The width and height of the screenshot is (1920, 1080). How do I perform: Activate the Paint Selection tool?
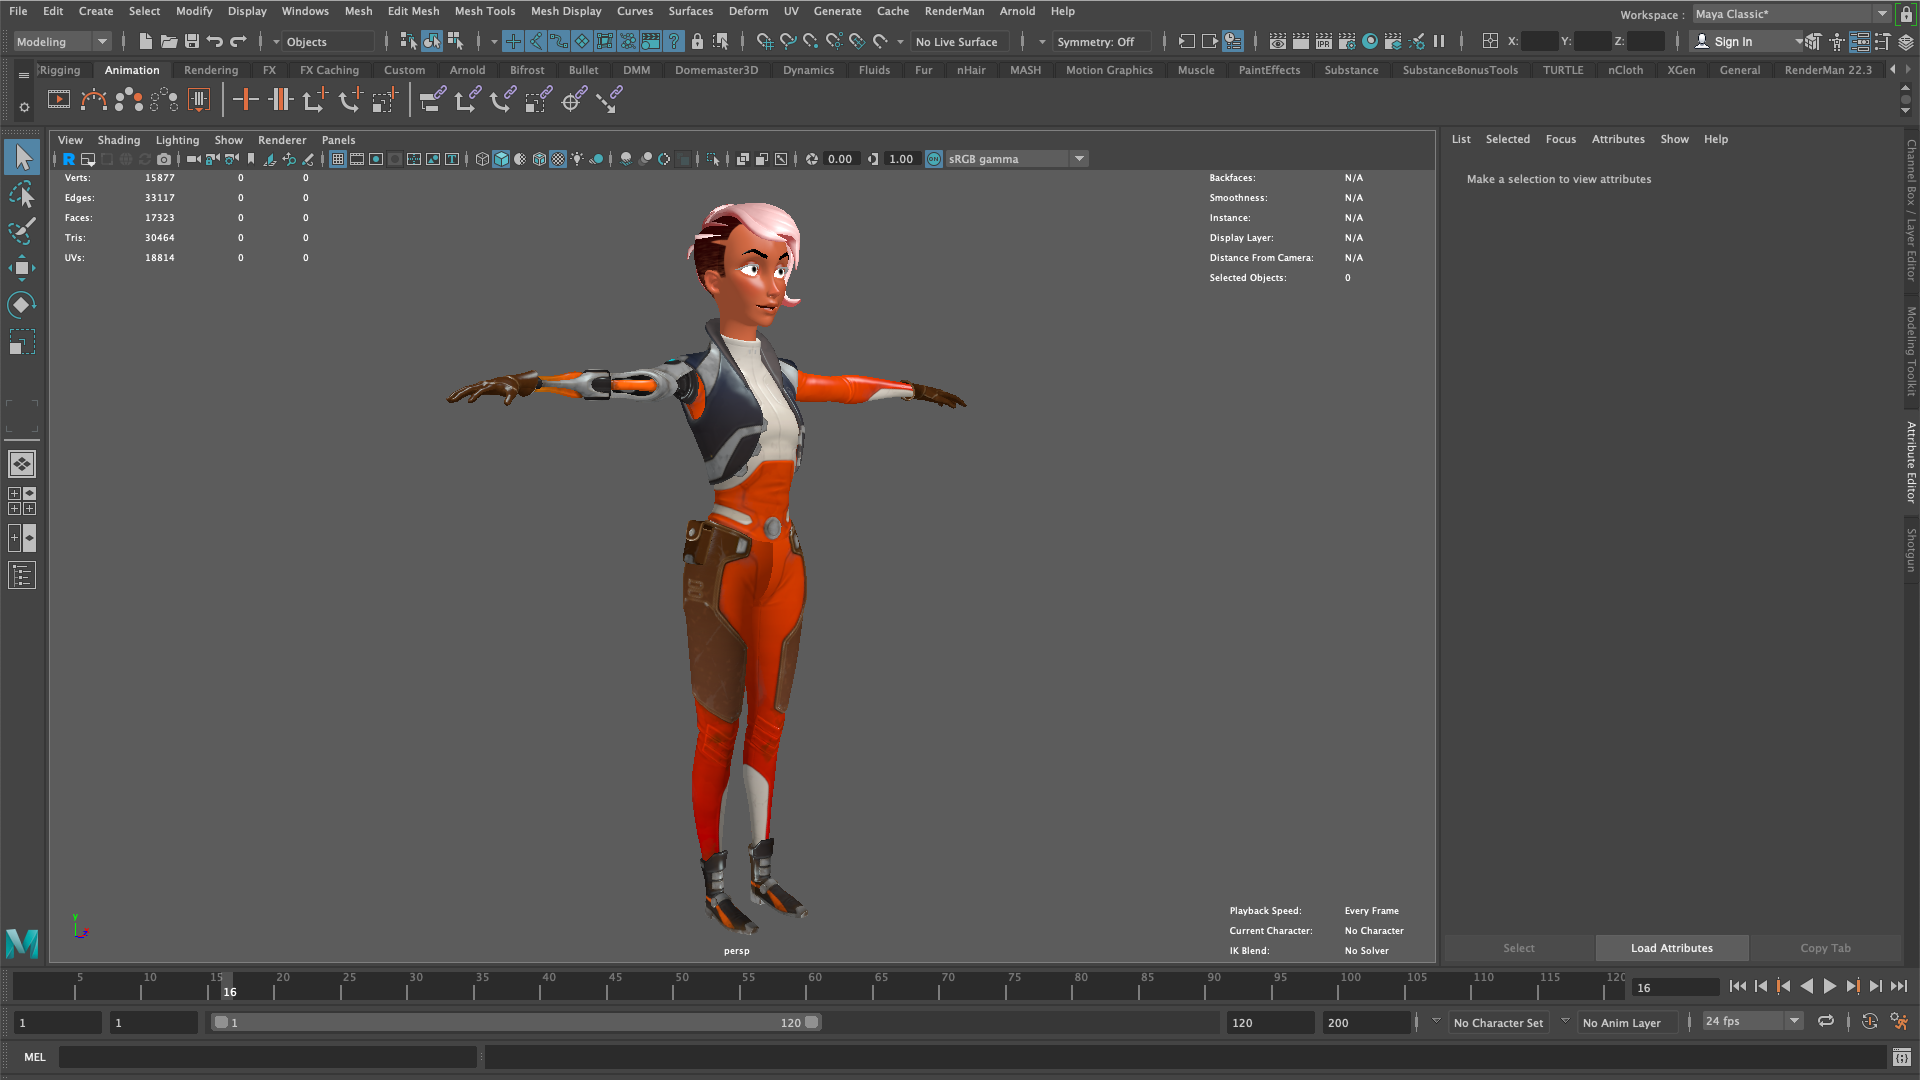(x=22, y=231)
